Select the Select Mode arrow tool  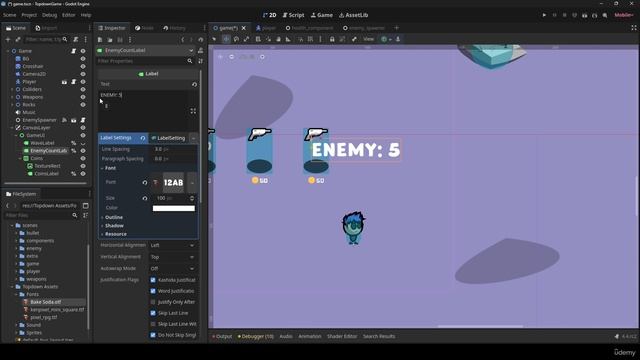(x=214, y=39)
